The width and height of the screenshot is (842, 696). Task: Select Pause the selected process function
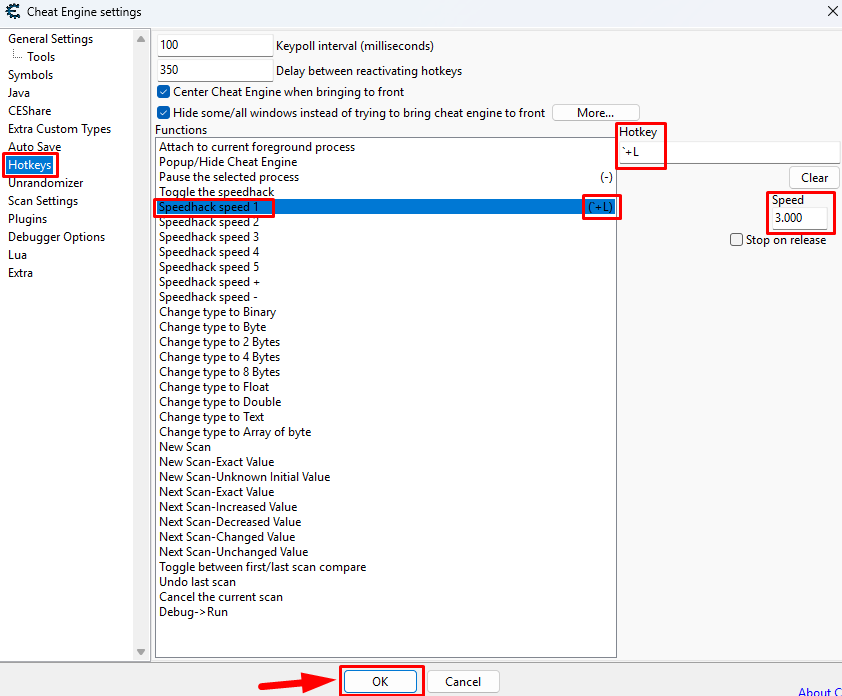(x=386, y=177)
